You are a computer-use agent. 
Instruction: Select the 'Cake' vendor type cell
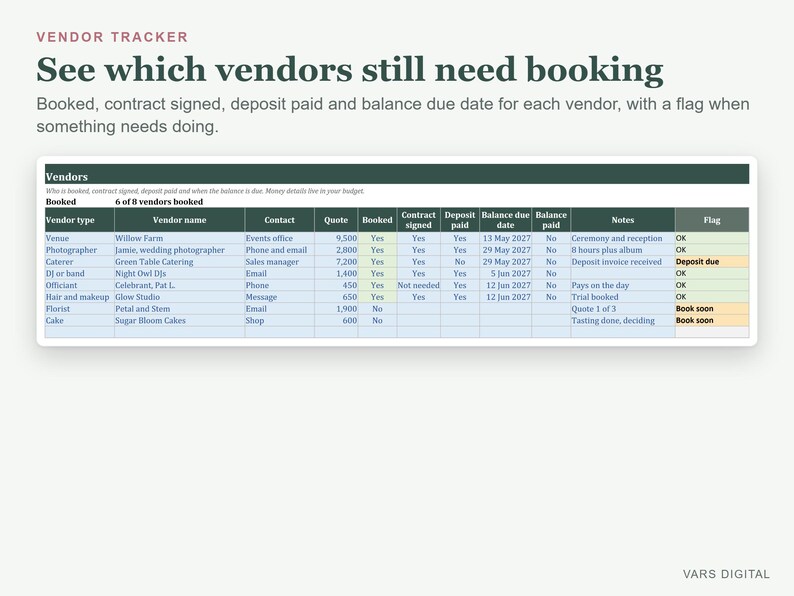[80, 321]
